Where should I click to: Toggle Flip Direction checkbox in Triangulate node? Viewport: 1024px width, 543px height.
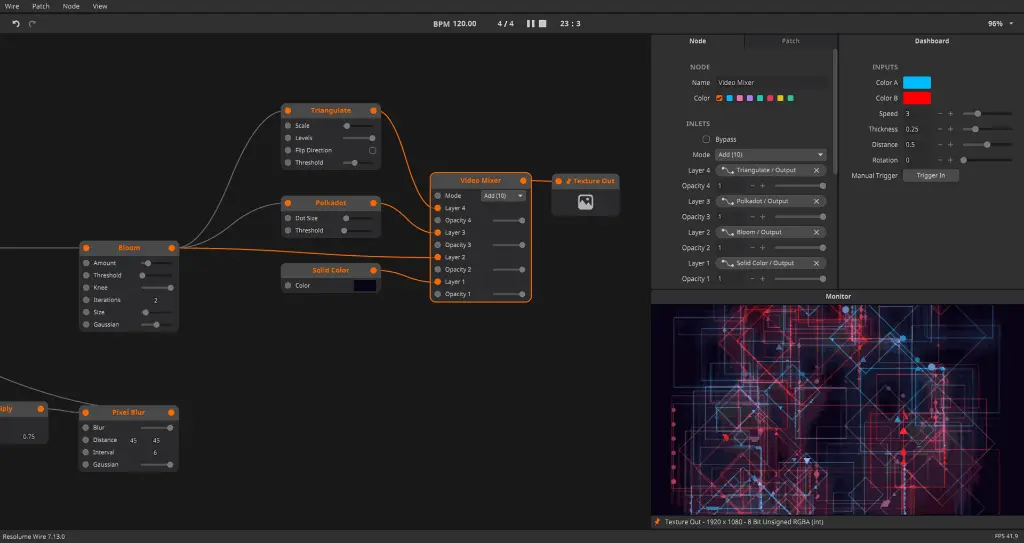click(x=372, y=150)
